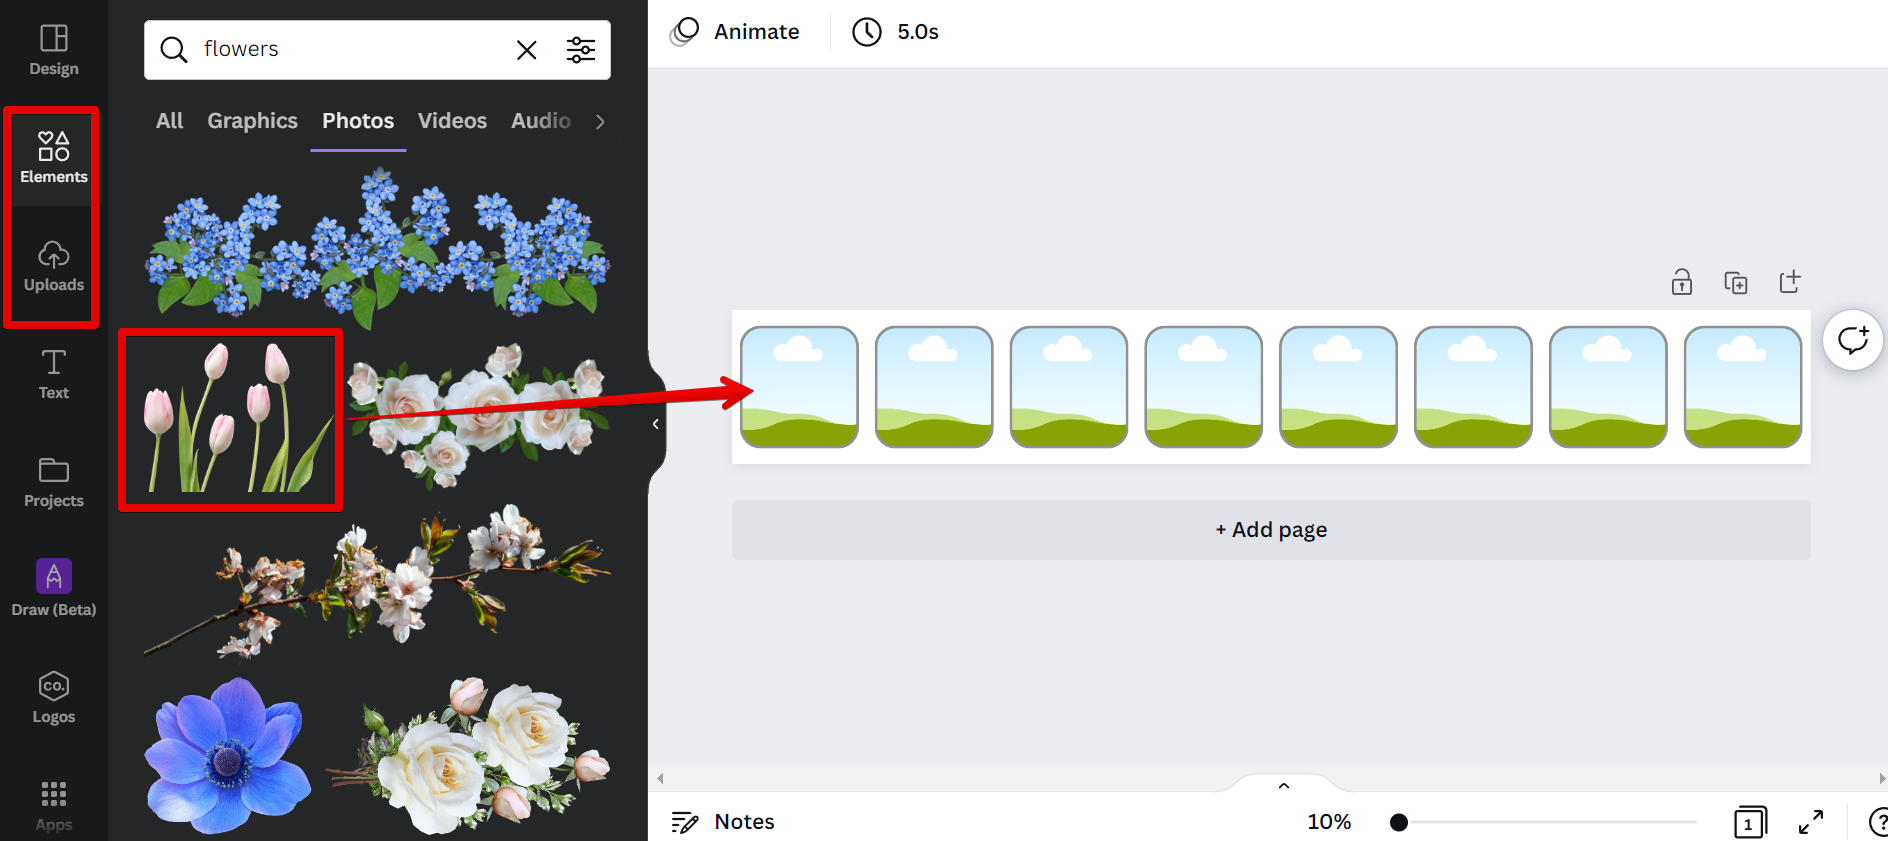Viewport: 1888px width, 841px height.
Task: Open the Animate options
Action: pyautogui.click(x=735, y=32)
